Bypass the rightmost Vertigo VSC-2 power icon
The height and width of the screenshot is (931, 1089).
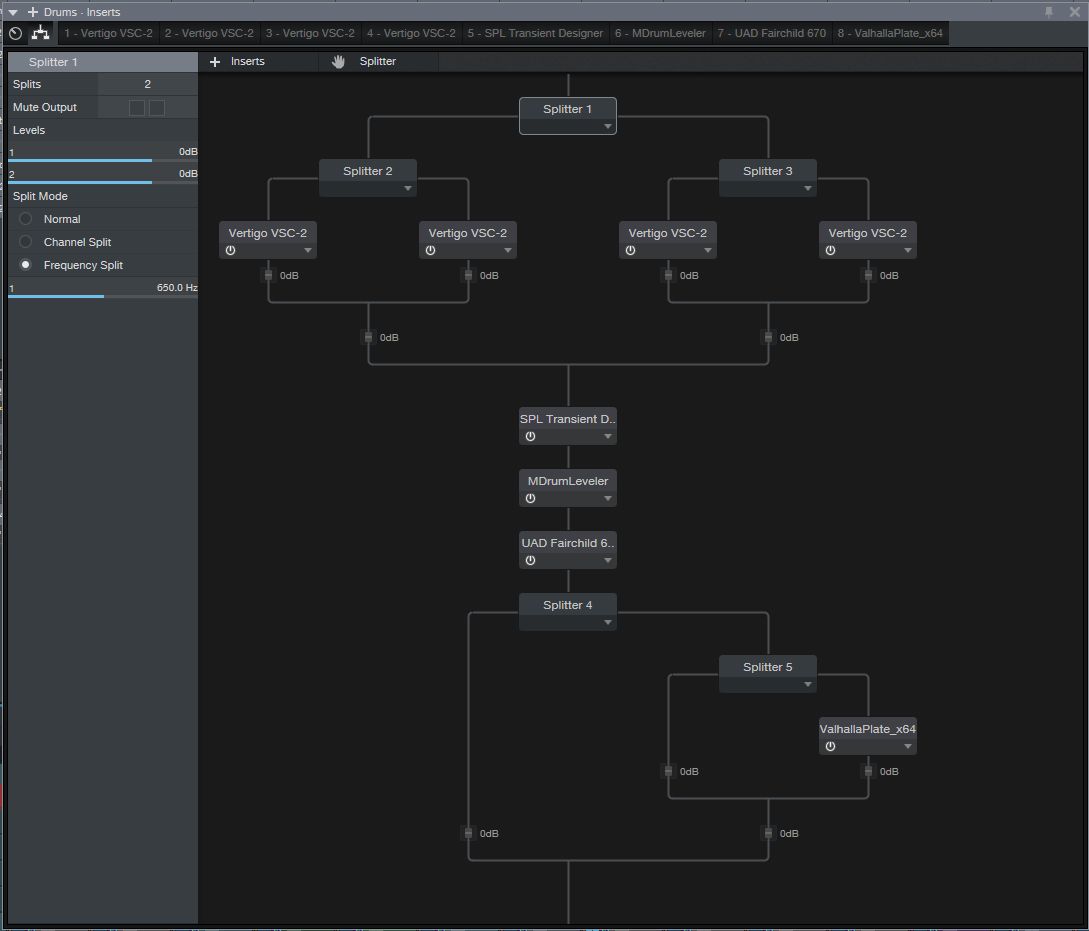pyautogui.click(x=831, y=251)
